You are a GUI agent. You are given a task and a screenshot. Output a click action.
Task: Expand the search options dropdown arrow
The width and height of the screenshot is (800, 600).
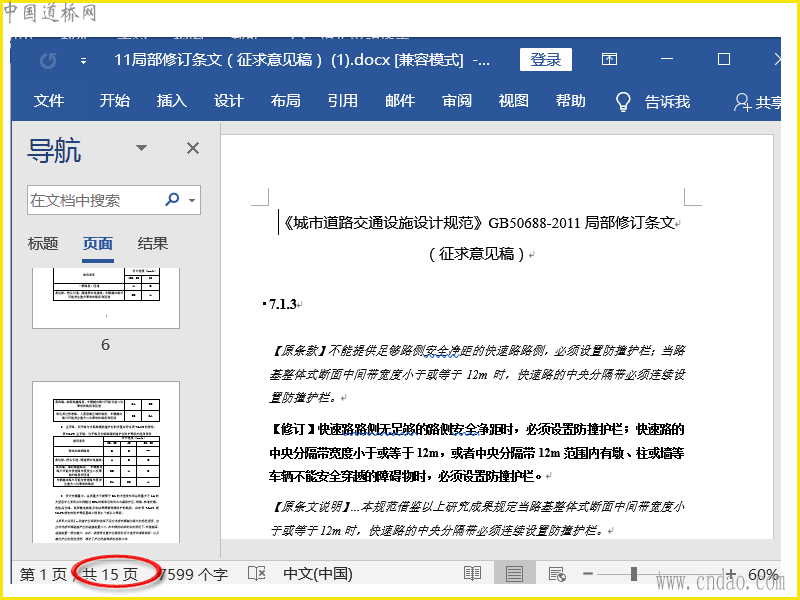click(x=192, y=200)
